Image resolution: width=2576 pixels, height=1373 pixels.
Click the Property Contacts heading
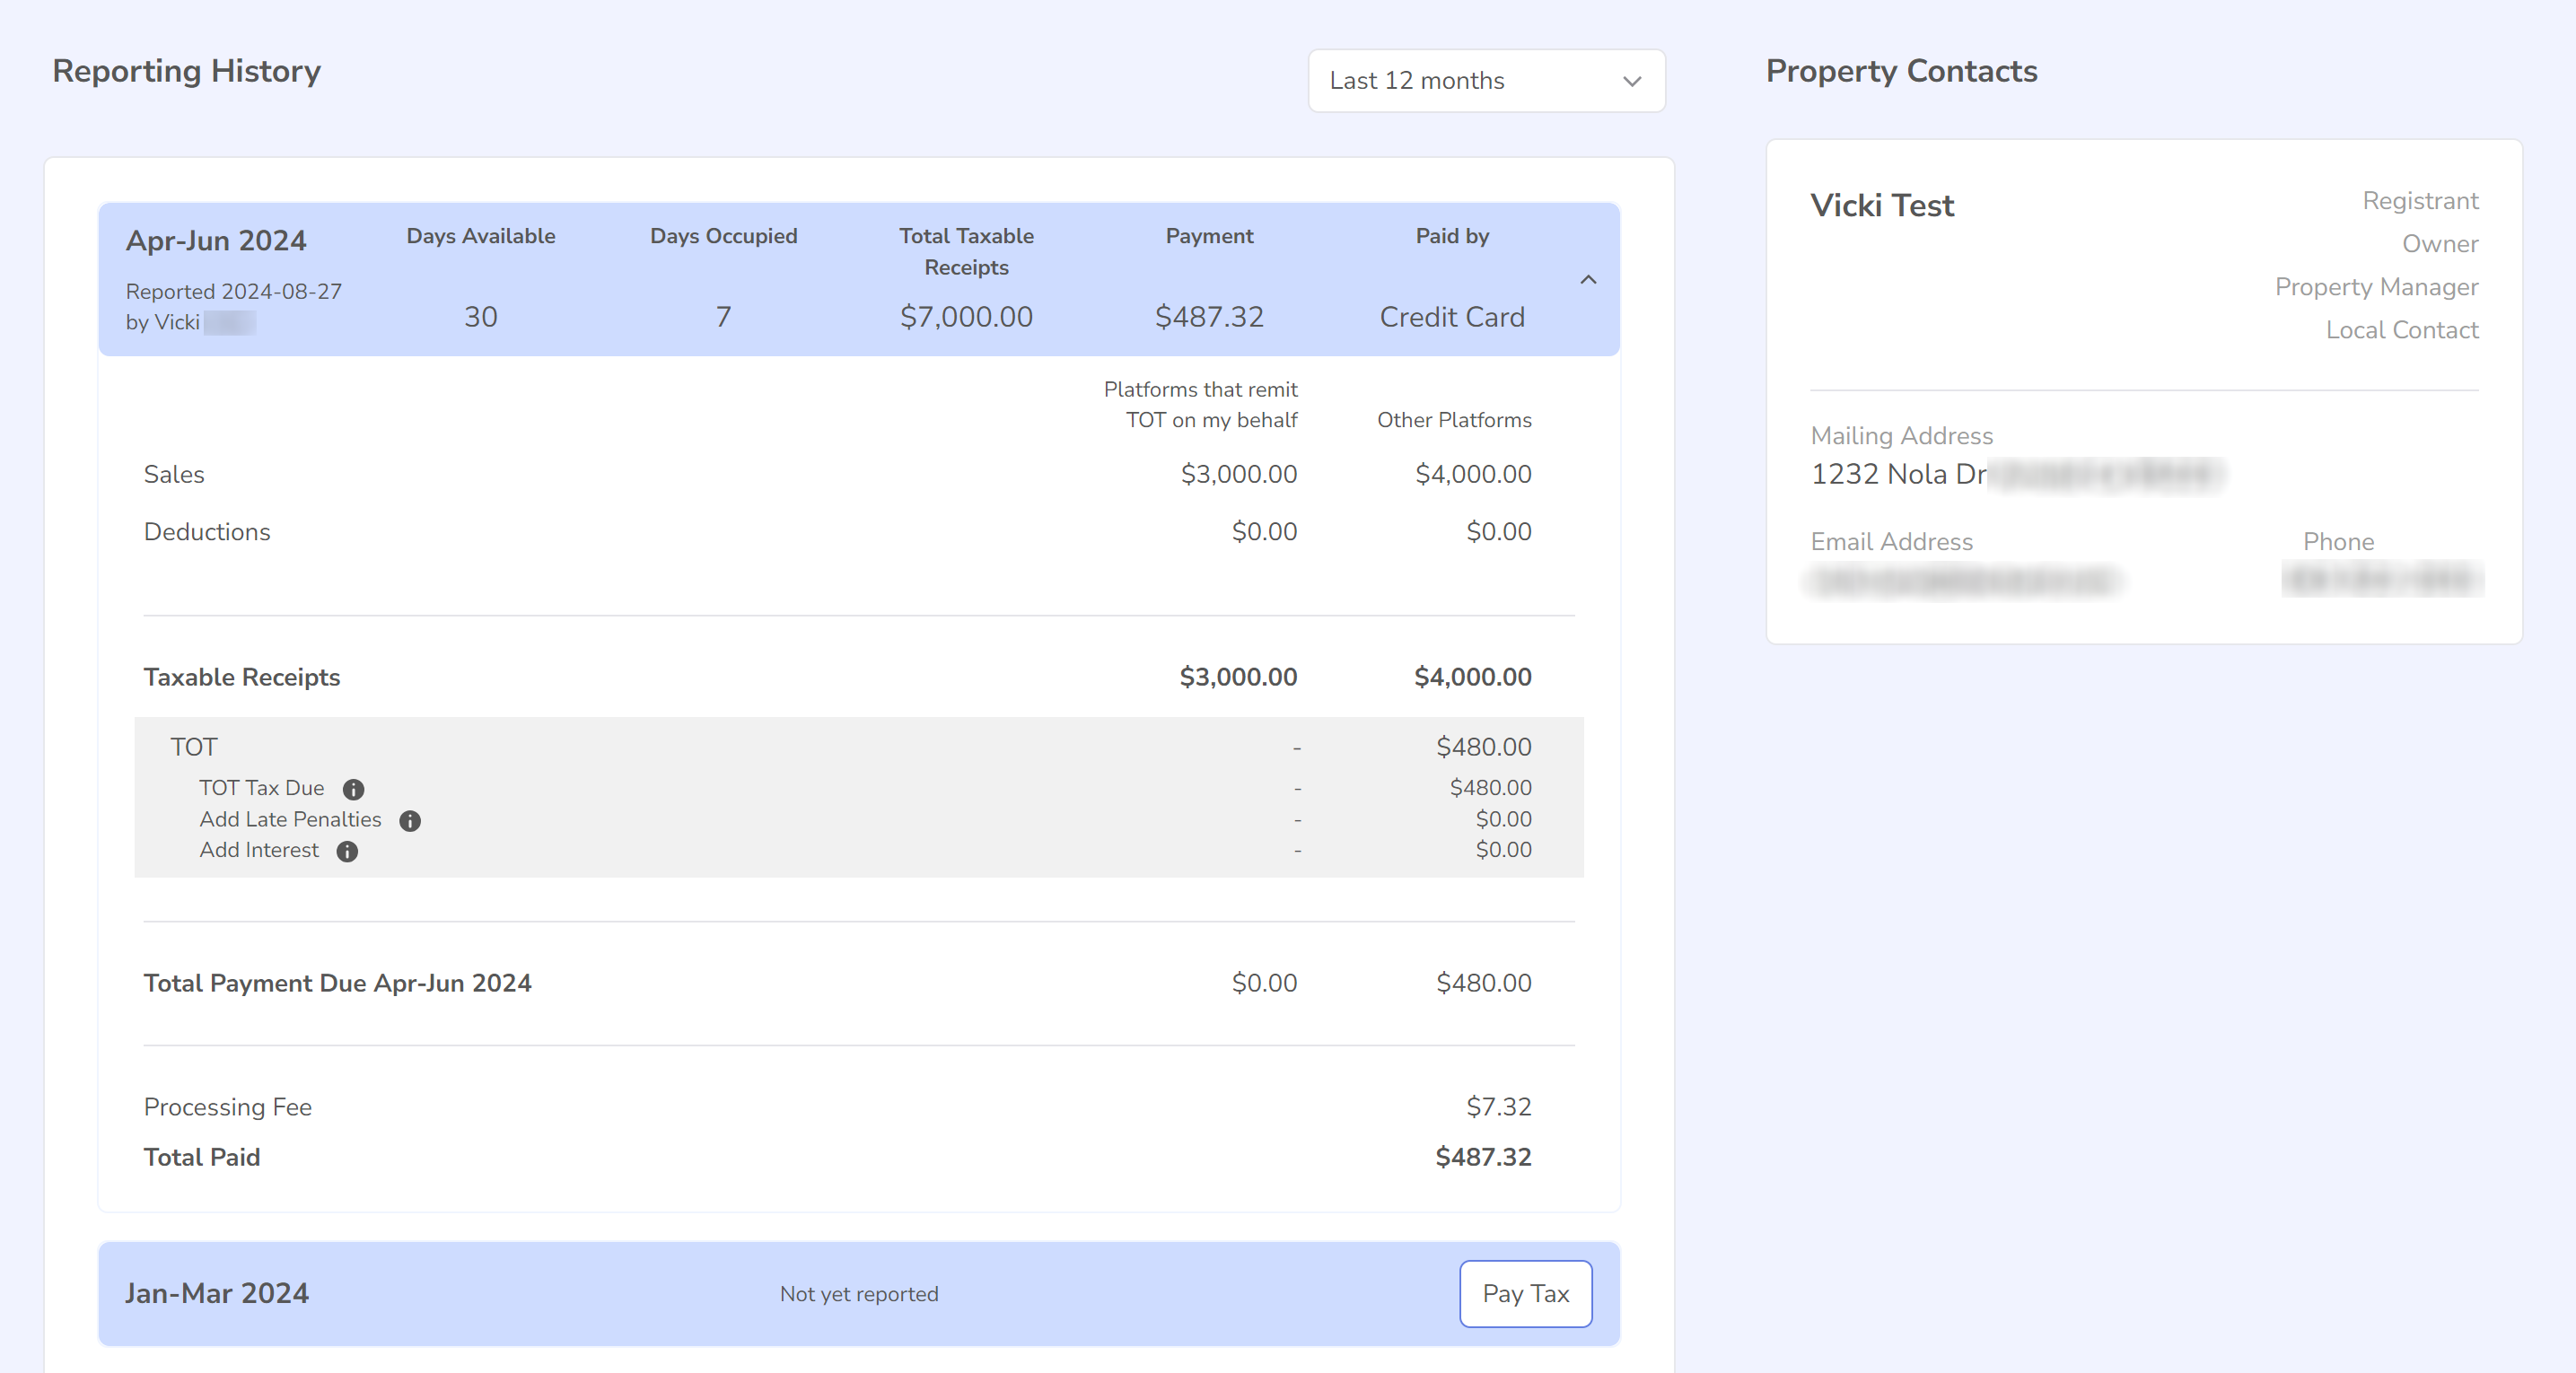[1901, 71]
